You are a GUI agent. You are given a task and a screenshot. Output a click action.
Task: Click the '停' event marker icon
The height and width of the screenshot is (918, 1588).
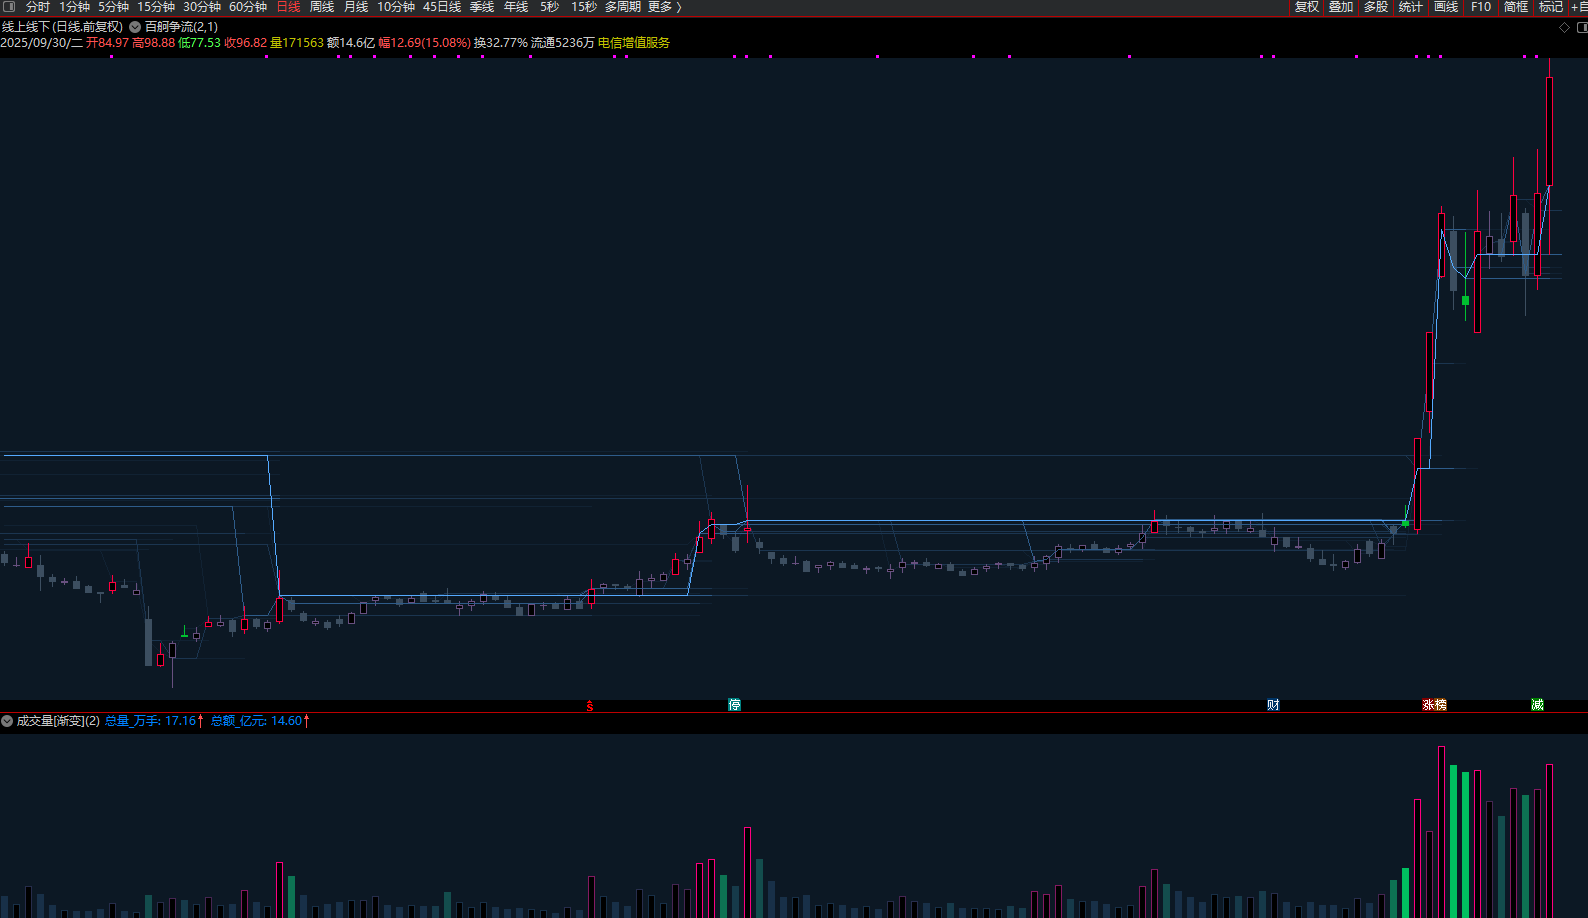(x=735, y=705)
